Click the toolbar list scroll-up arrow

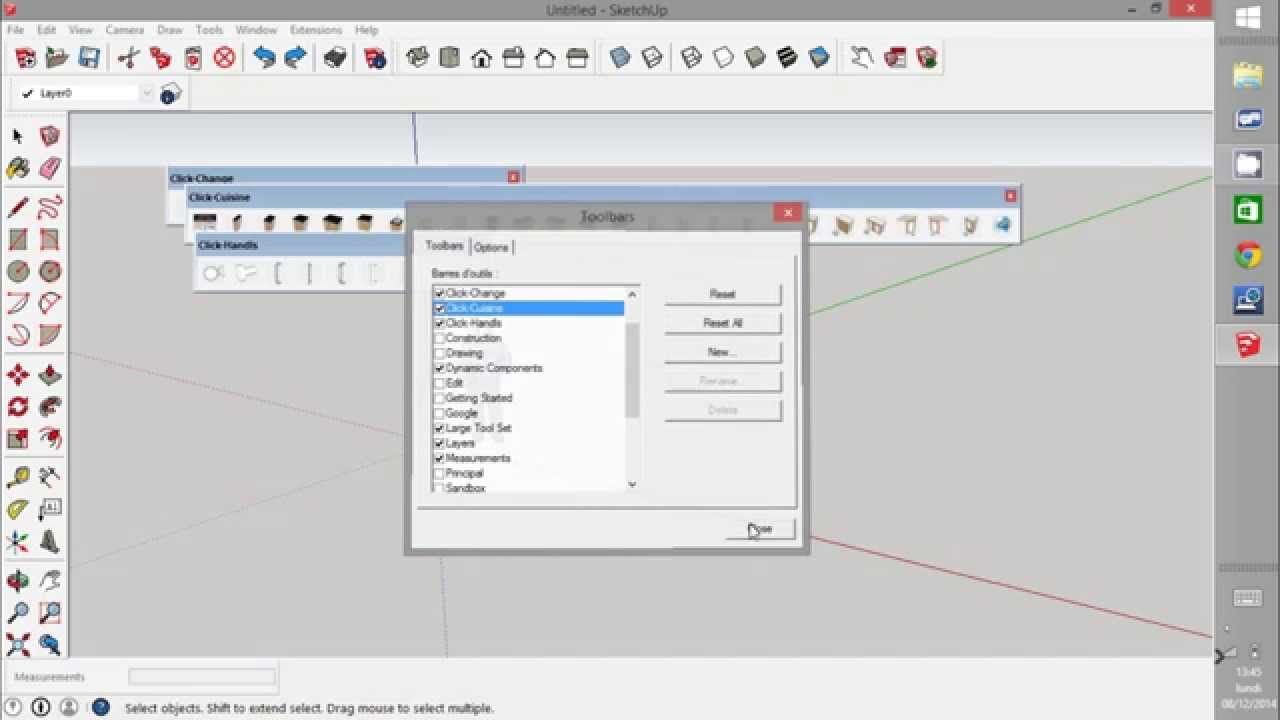(632, 294)
